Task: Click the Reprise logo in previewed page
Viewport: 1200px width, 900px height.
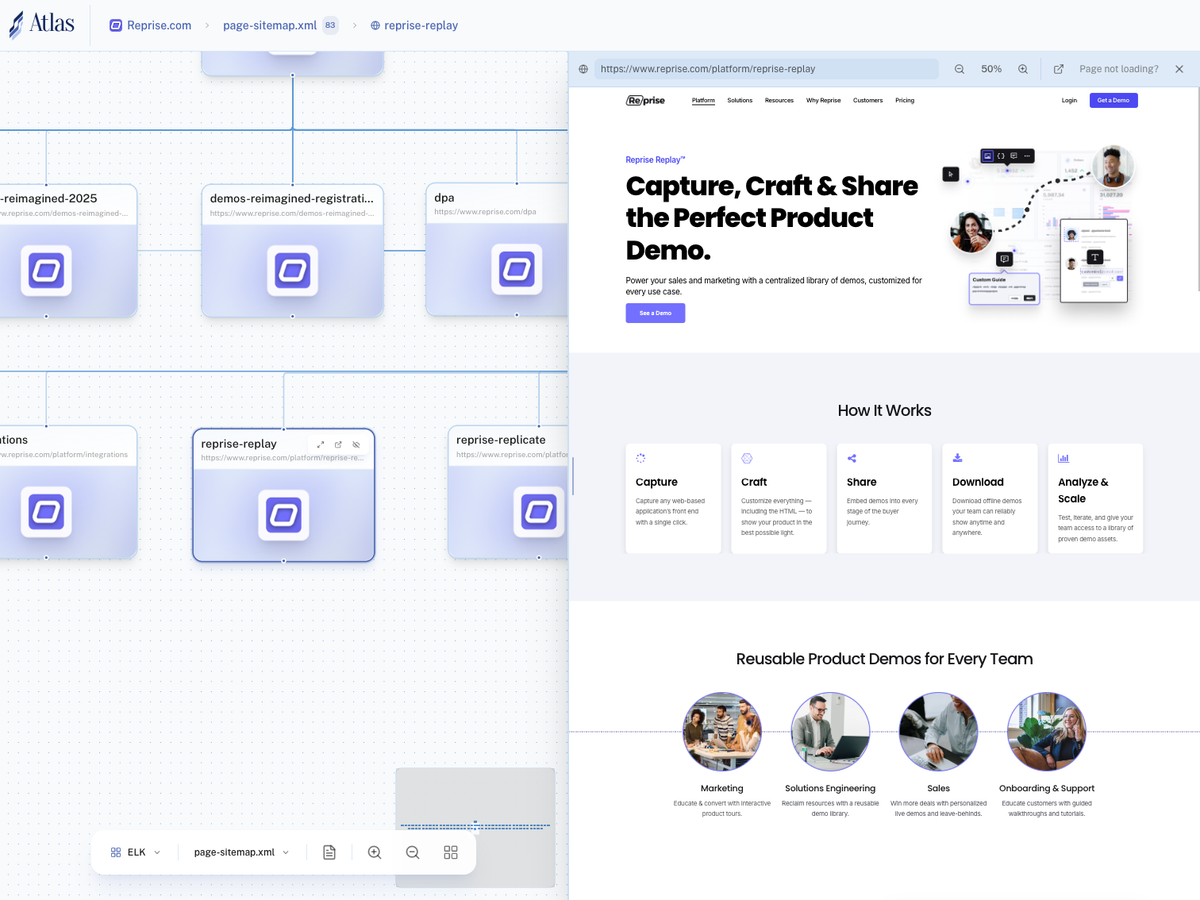Action: point(645,100)
